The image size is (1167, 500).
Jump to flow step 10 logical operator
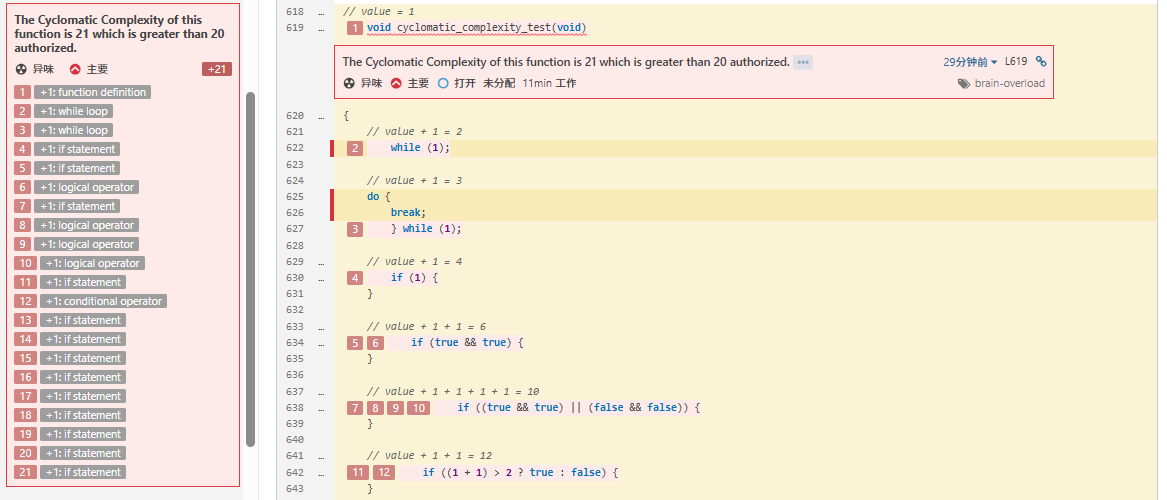point(92,263)
